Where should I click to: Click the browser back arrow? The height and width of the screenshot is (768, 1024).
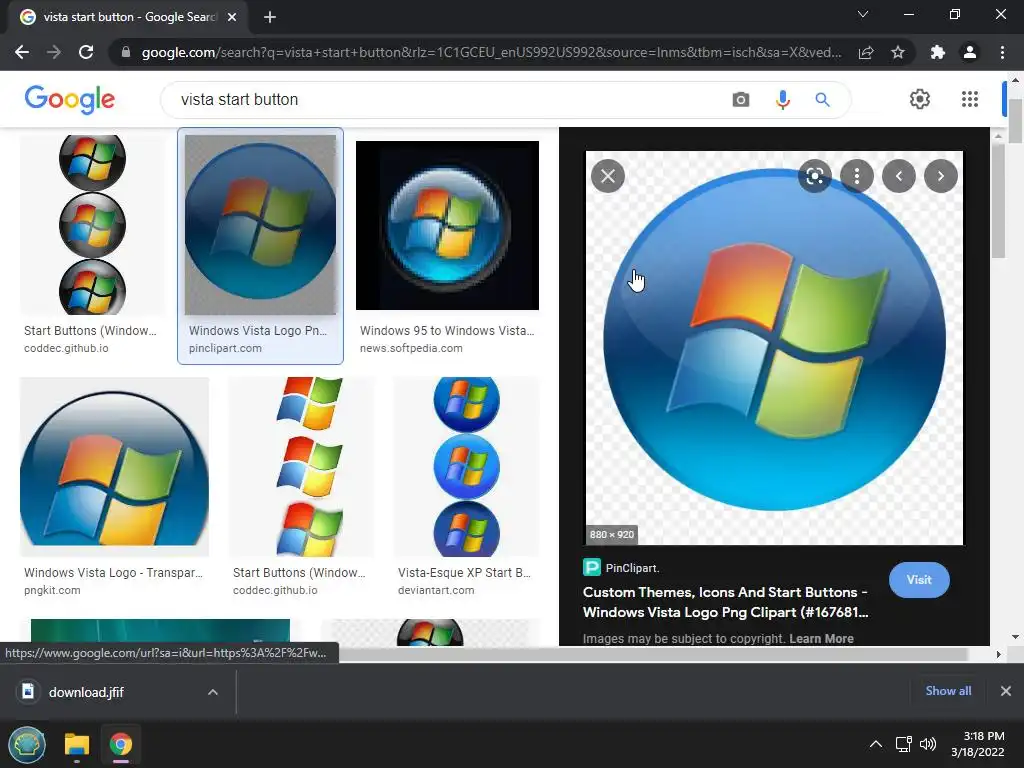[22, 52]
